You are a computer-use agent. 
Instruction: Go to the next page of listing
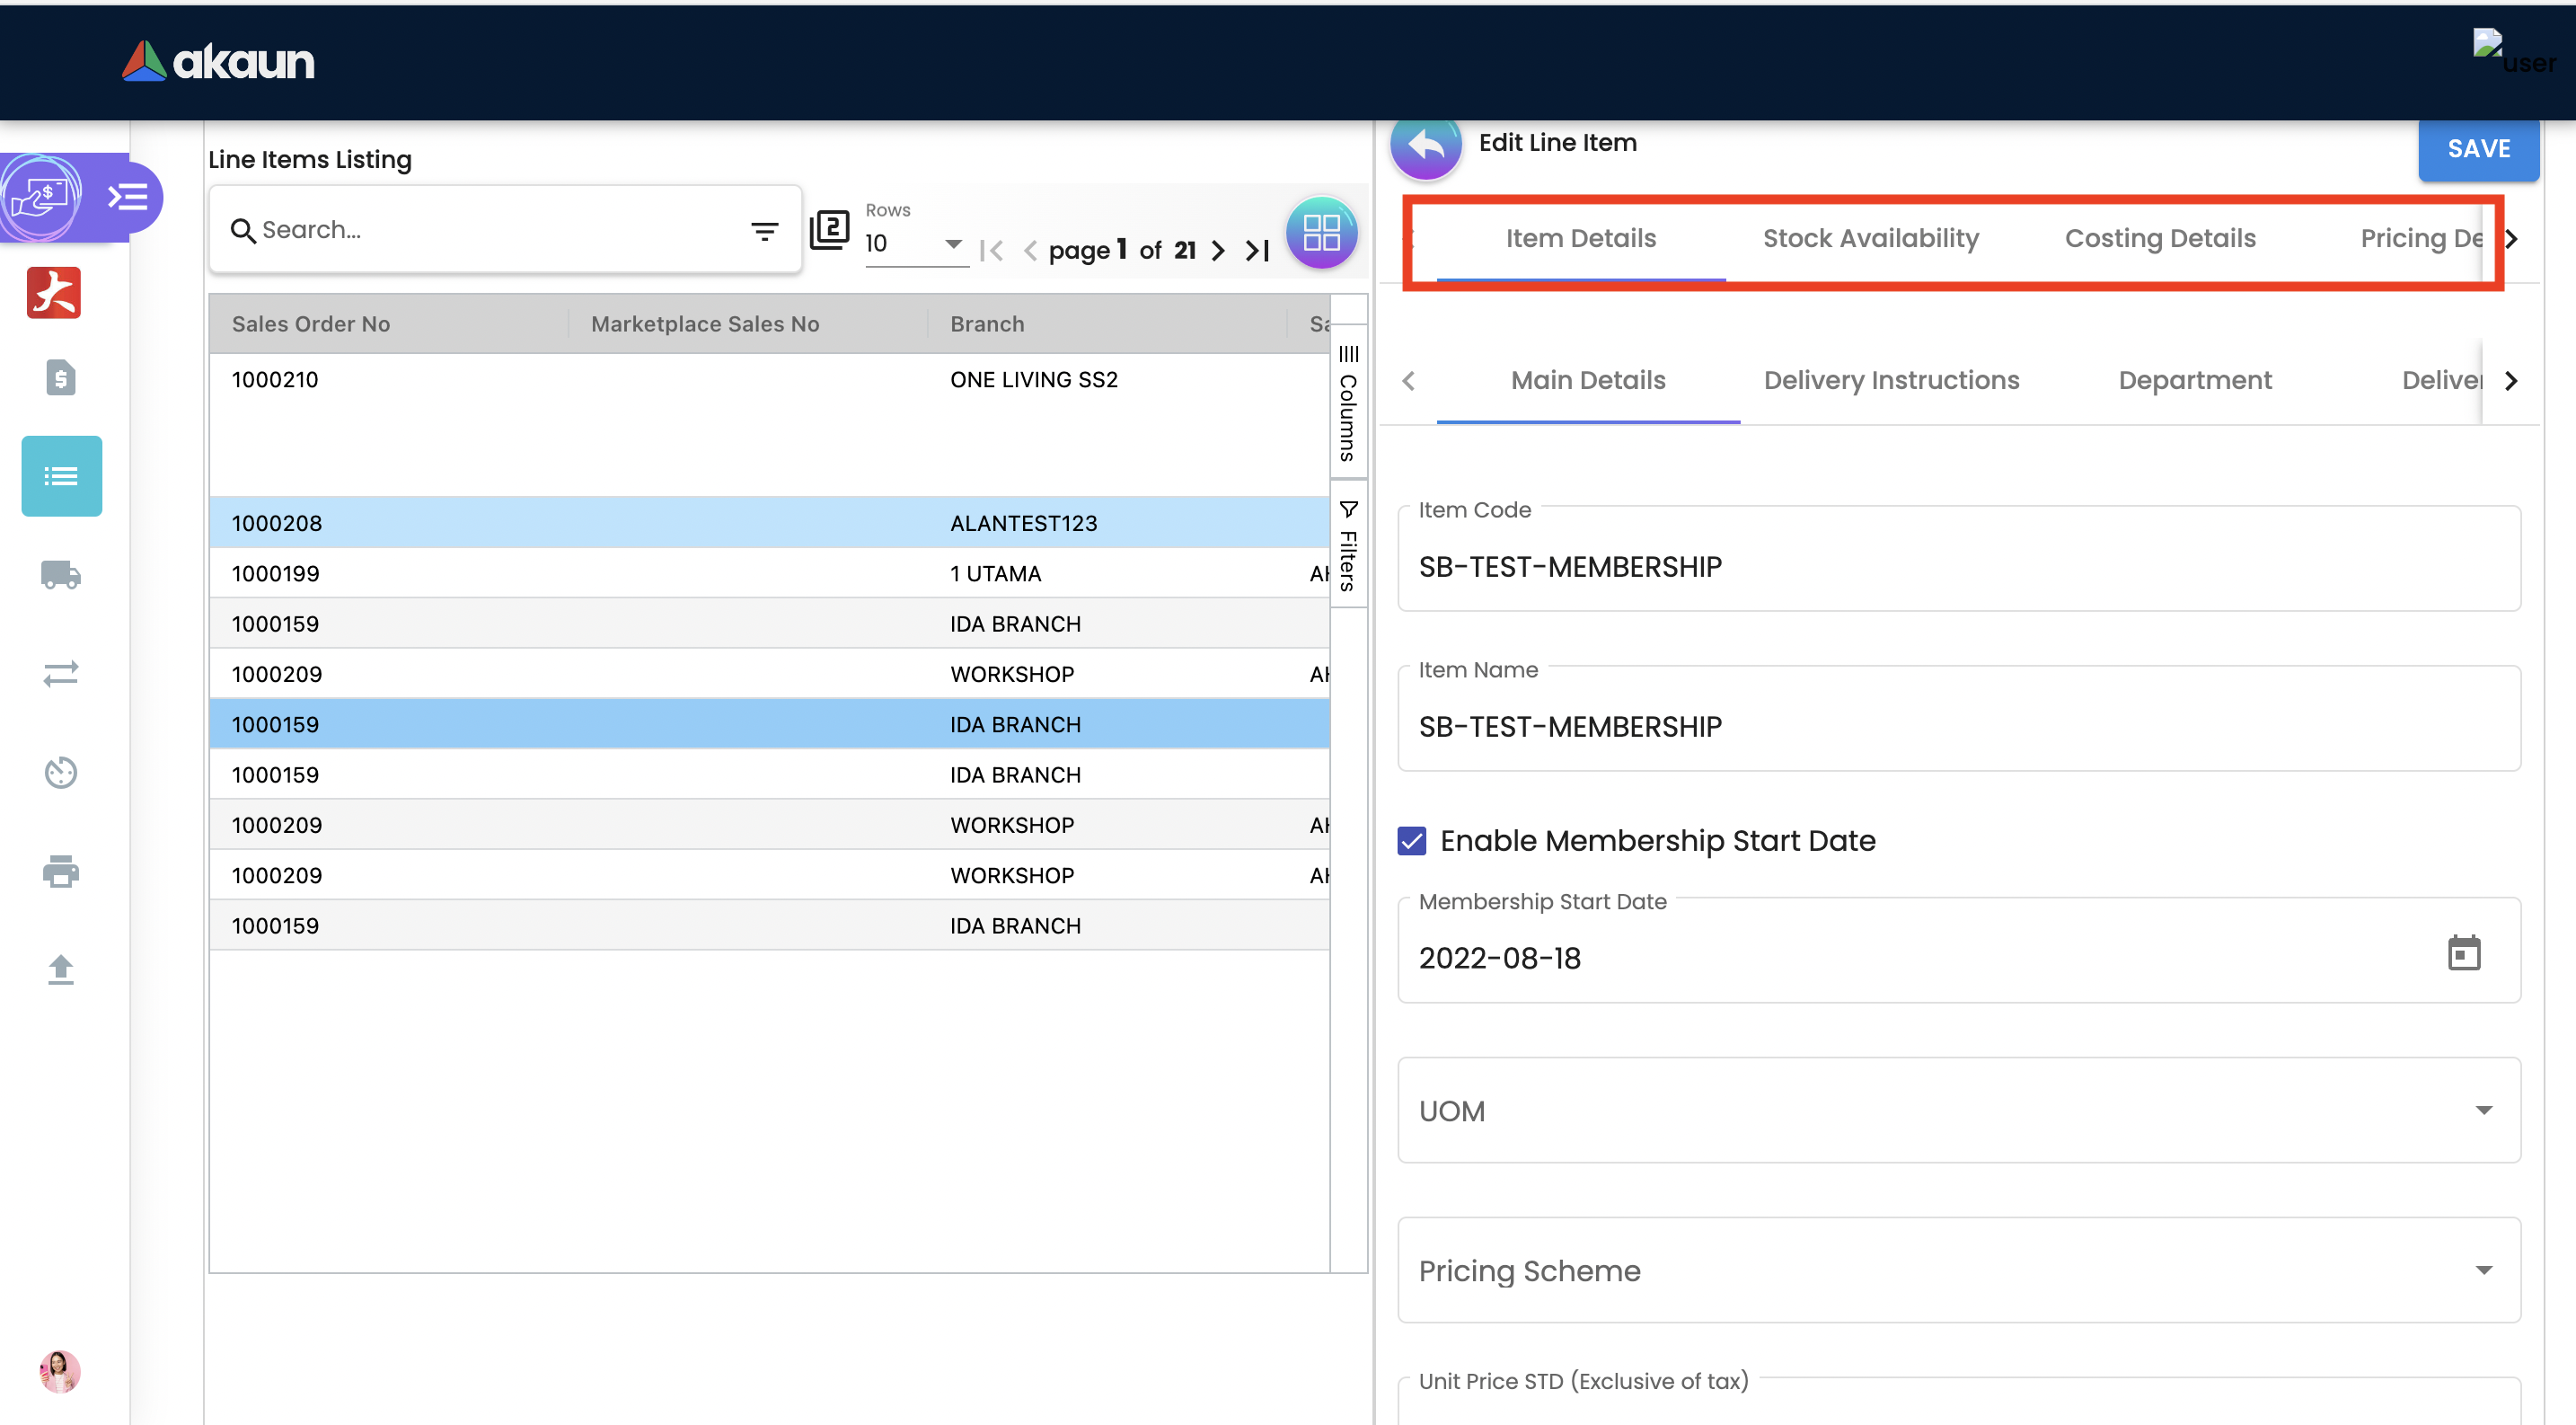coord(1217,251)
